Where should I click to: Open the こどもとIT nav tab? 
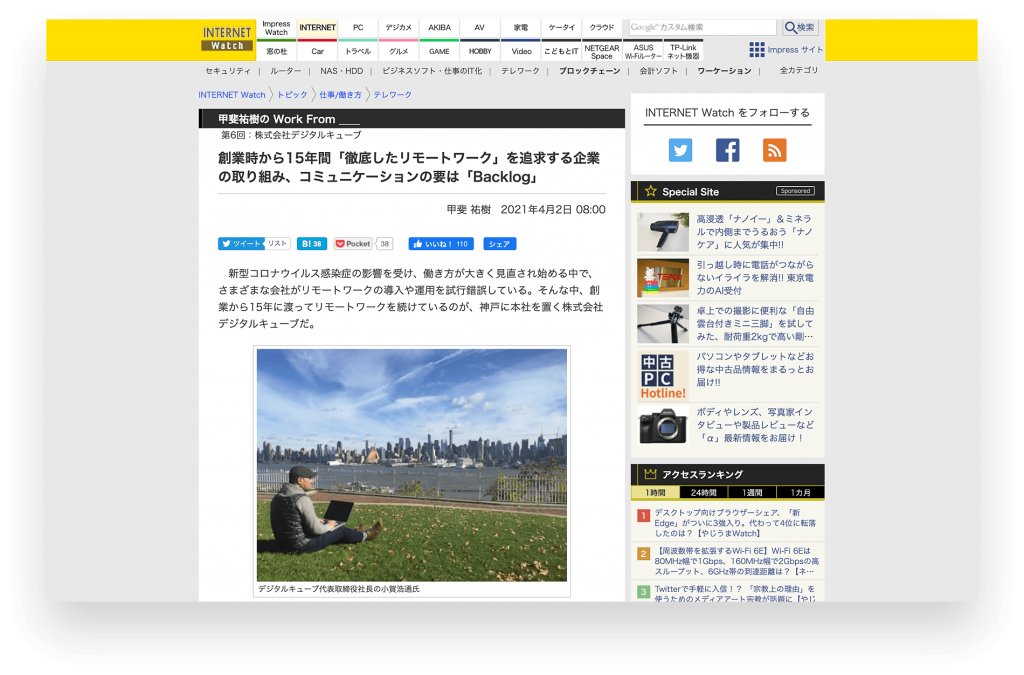pos(561,51)
